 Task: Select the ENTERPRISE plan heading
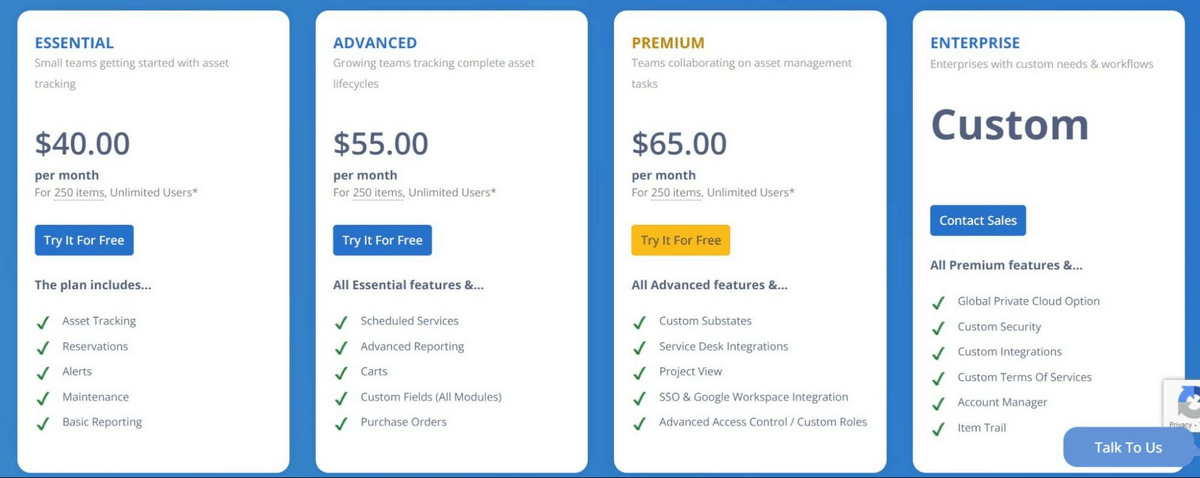click(x=974, y=43)
